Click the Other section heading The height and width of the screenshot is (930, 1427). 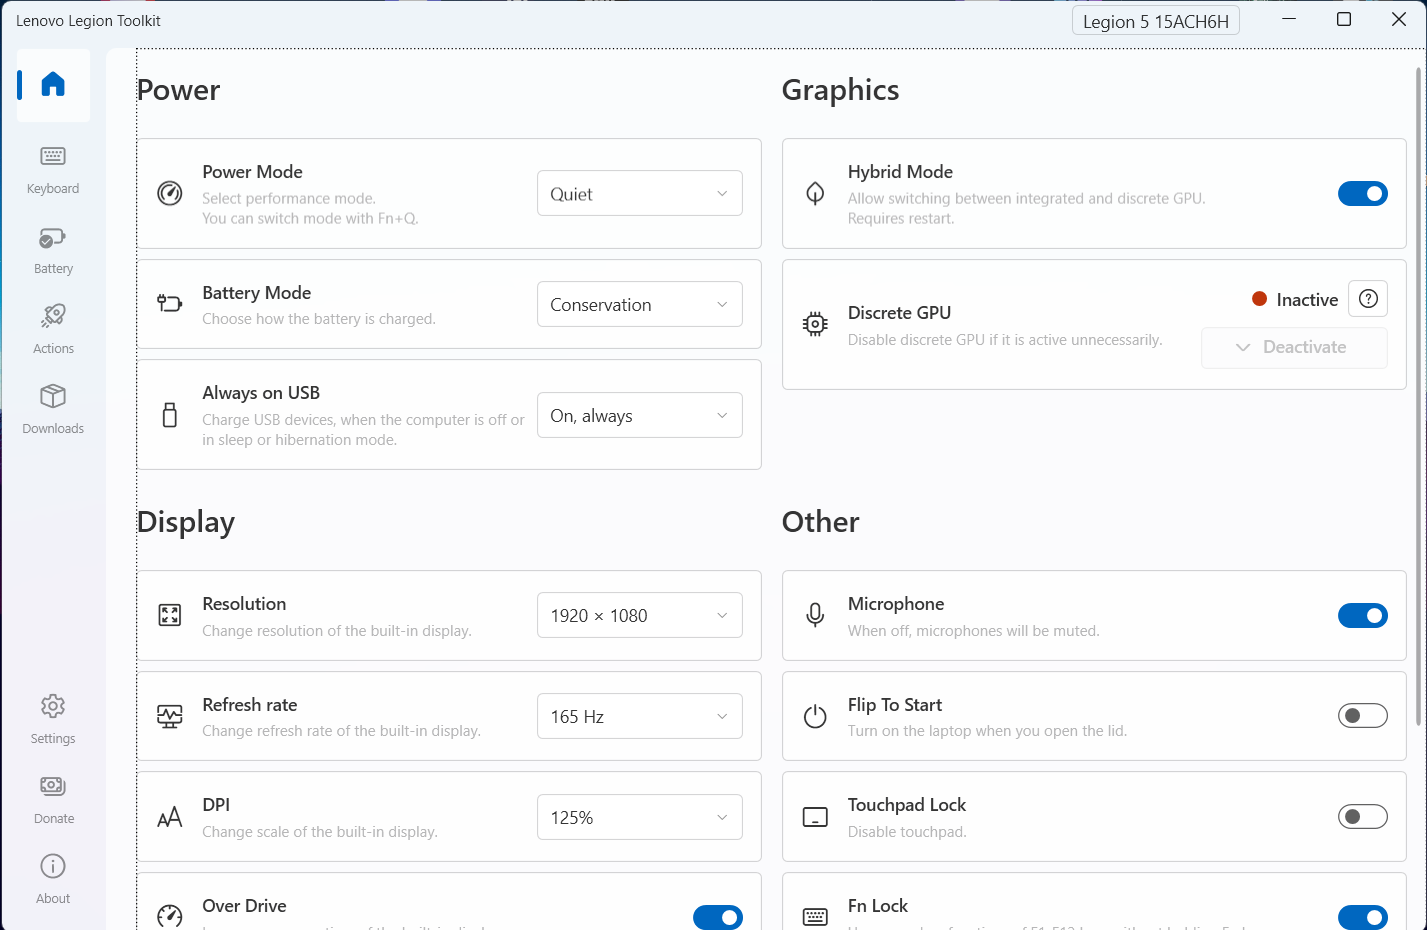tap(820, 522)
